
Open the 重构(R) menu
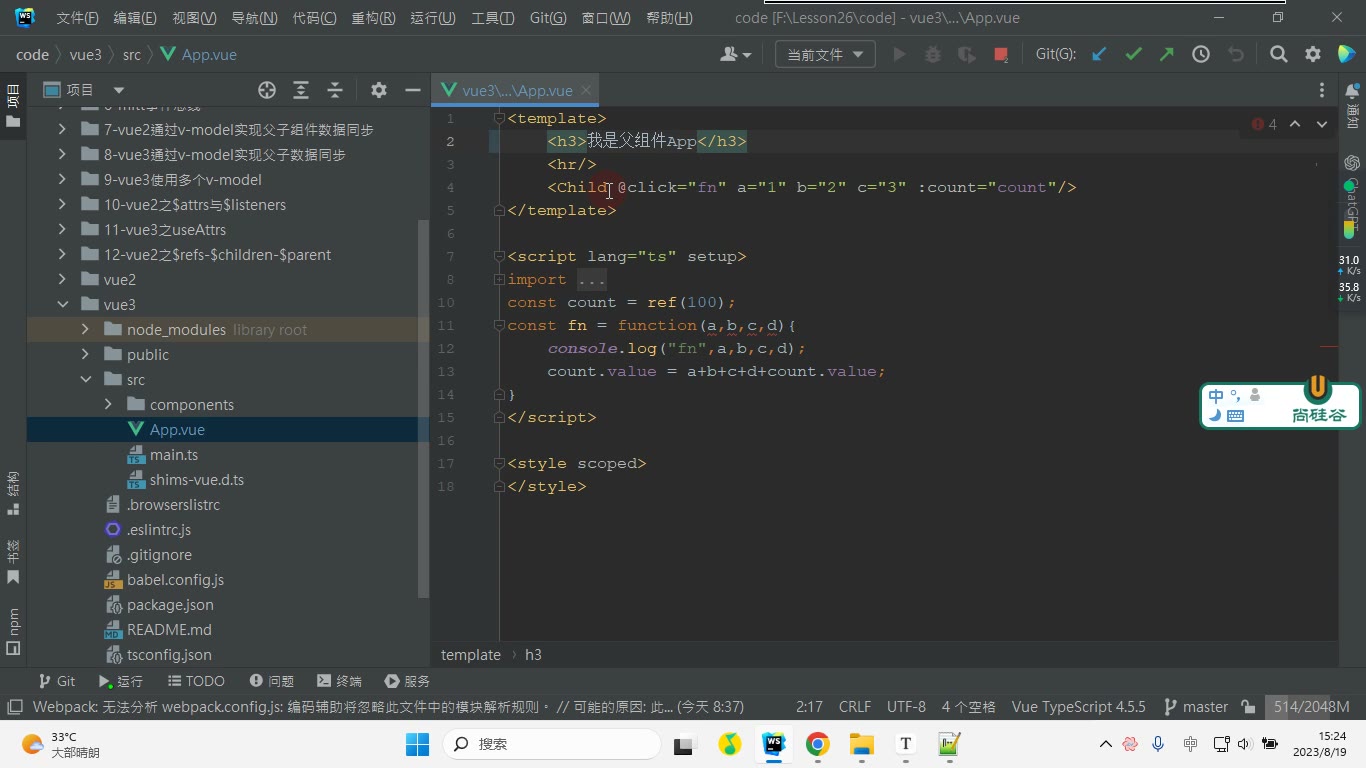(373, 18)
